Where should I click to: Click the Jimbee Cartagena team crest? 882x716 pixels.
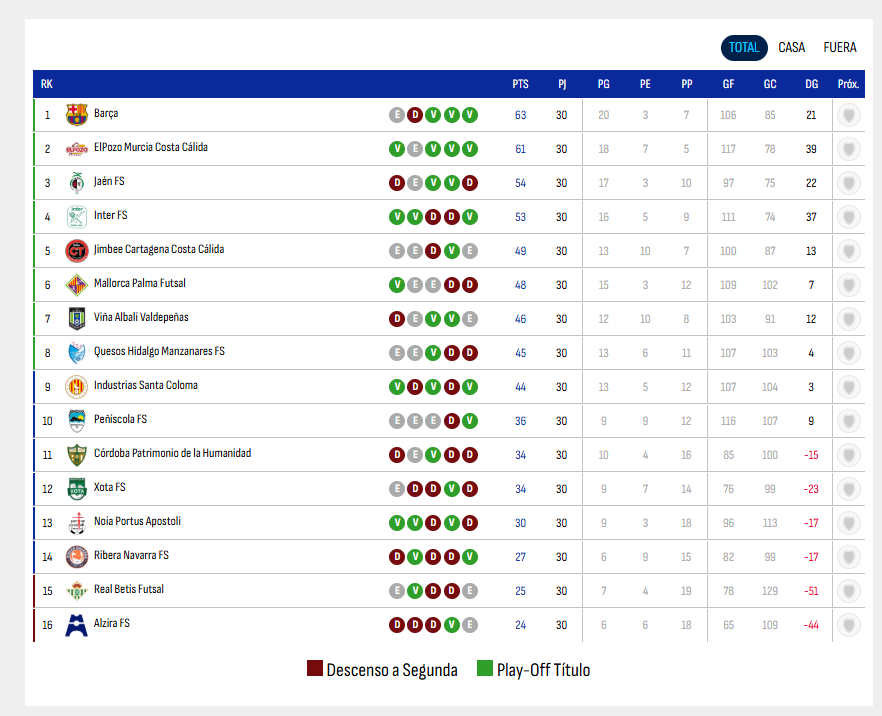[x=76, y=251]
